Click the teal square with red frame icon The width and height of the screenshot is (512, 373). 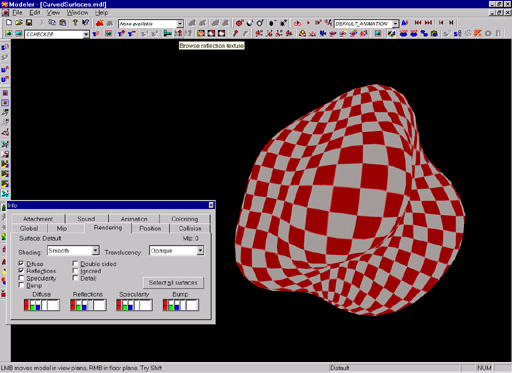[x=378, y=33]
